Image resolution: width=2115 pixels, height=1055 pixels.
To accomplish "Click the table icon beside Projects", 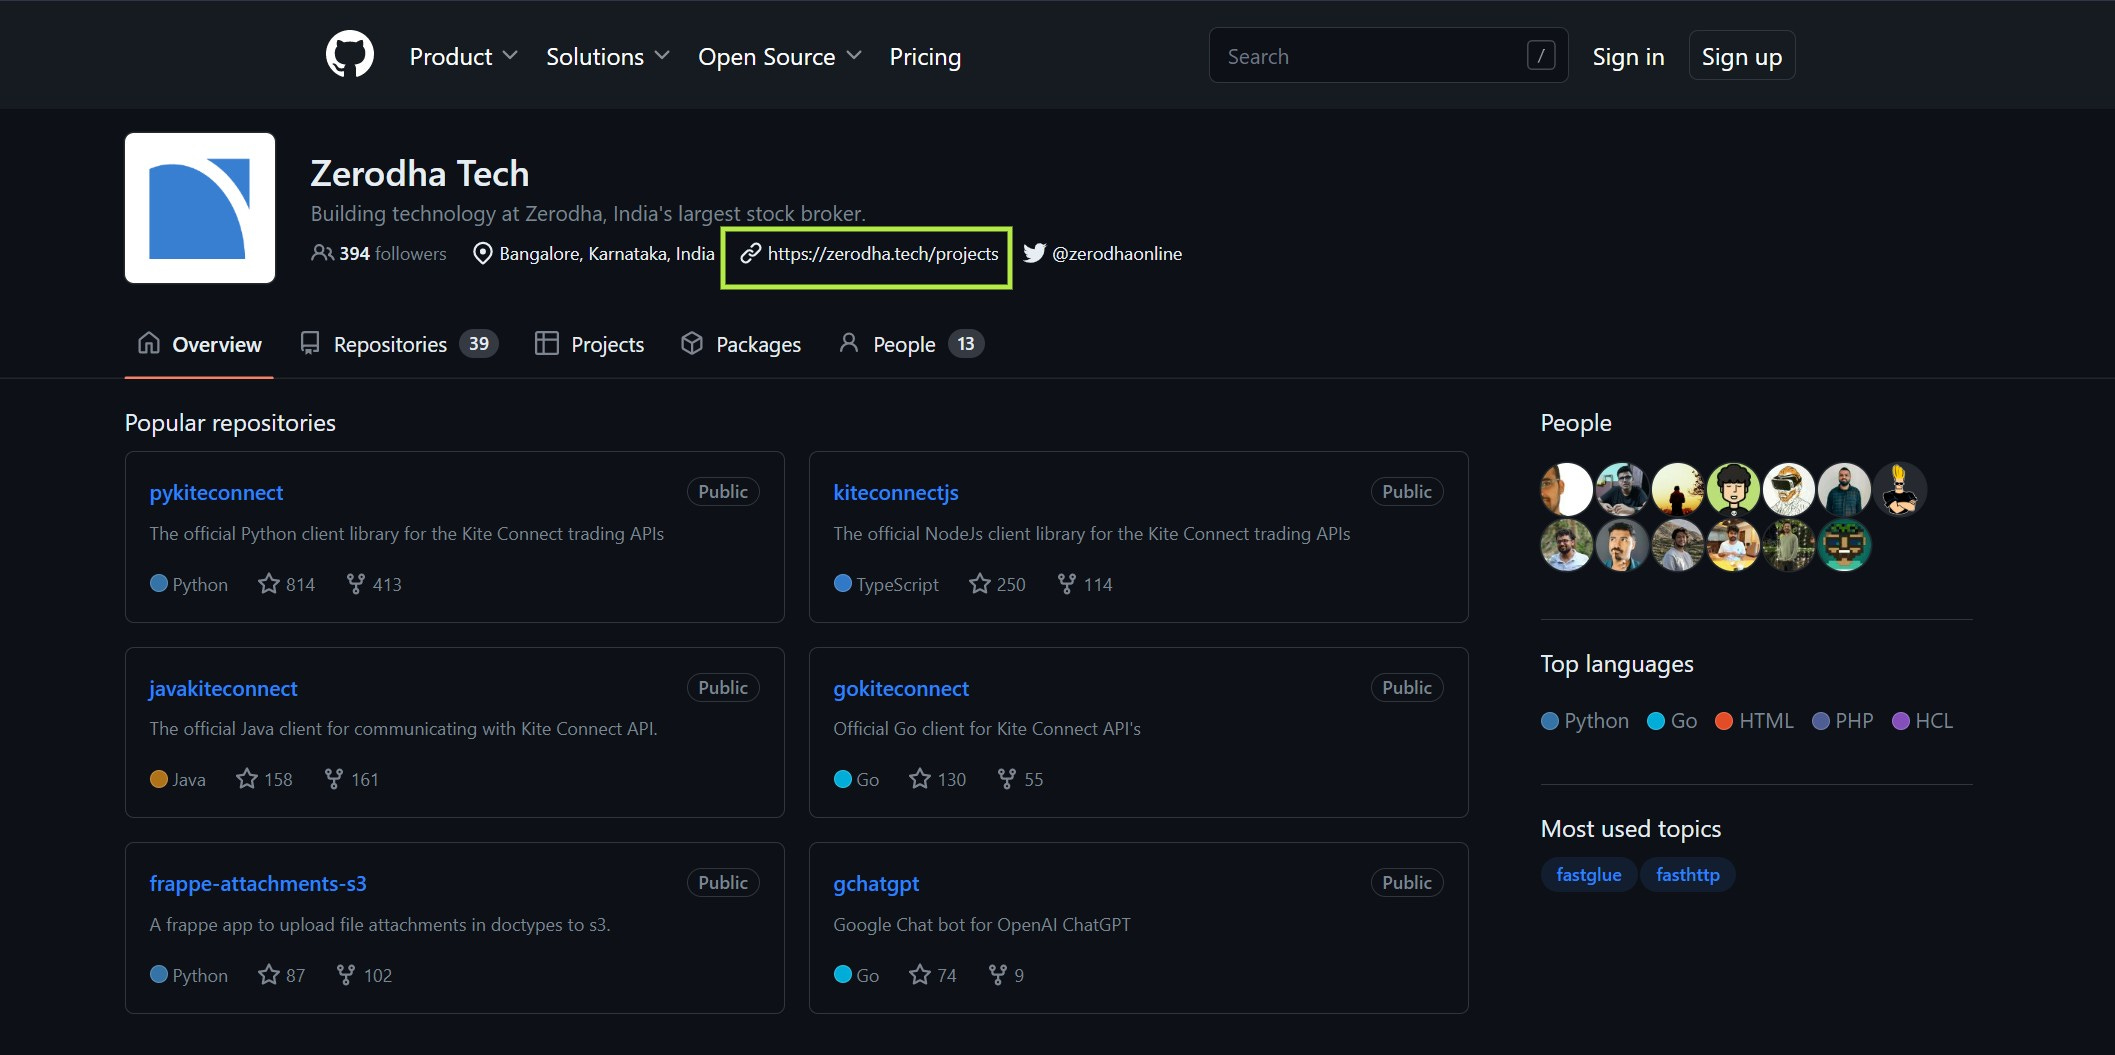I will click(x=547, y=343).
